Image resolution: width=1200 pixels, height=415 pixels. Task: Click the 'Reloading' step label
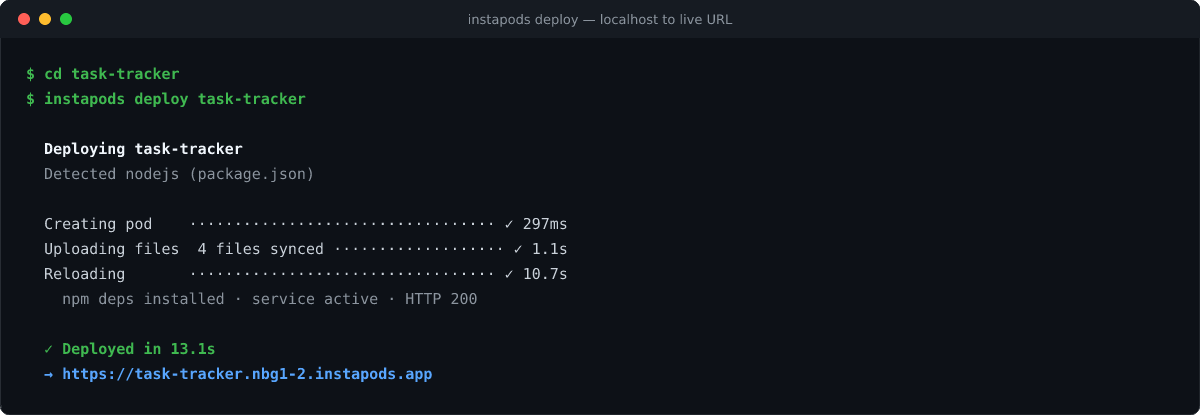tap(85, 274)
